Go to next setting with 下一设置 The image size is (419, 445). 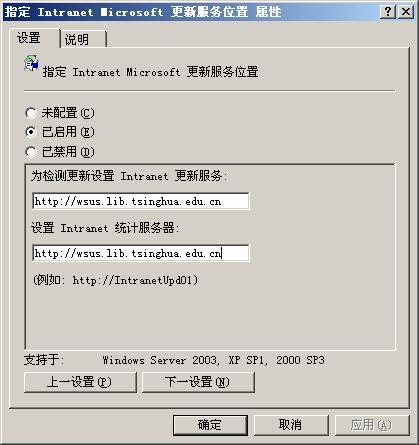click(x=198, y=382)
